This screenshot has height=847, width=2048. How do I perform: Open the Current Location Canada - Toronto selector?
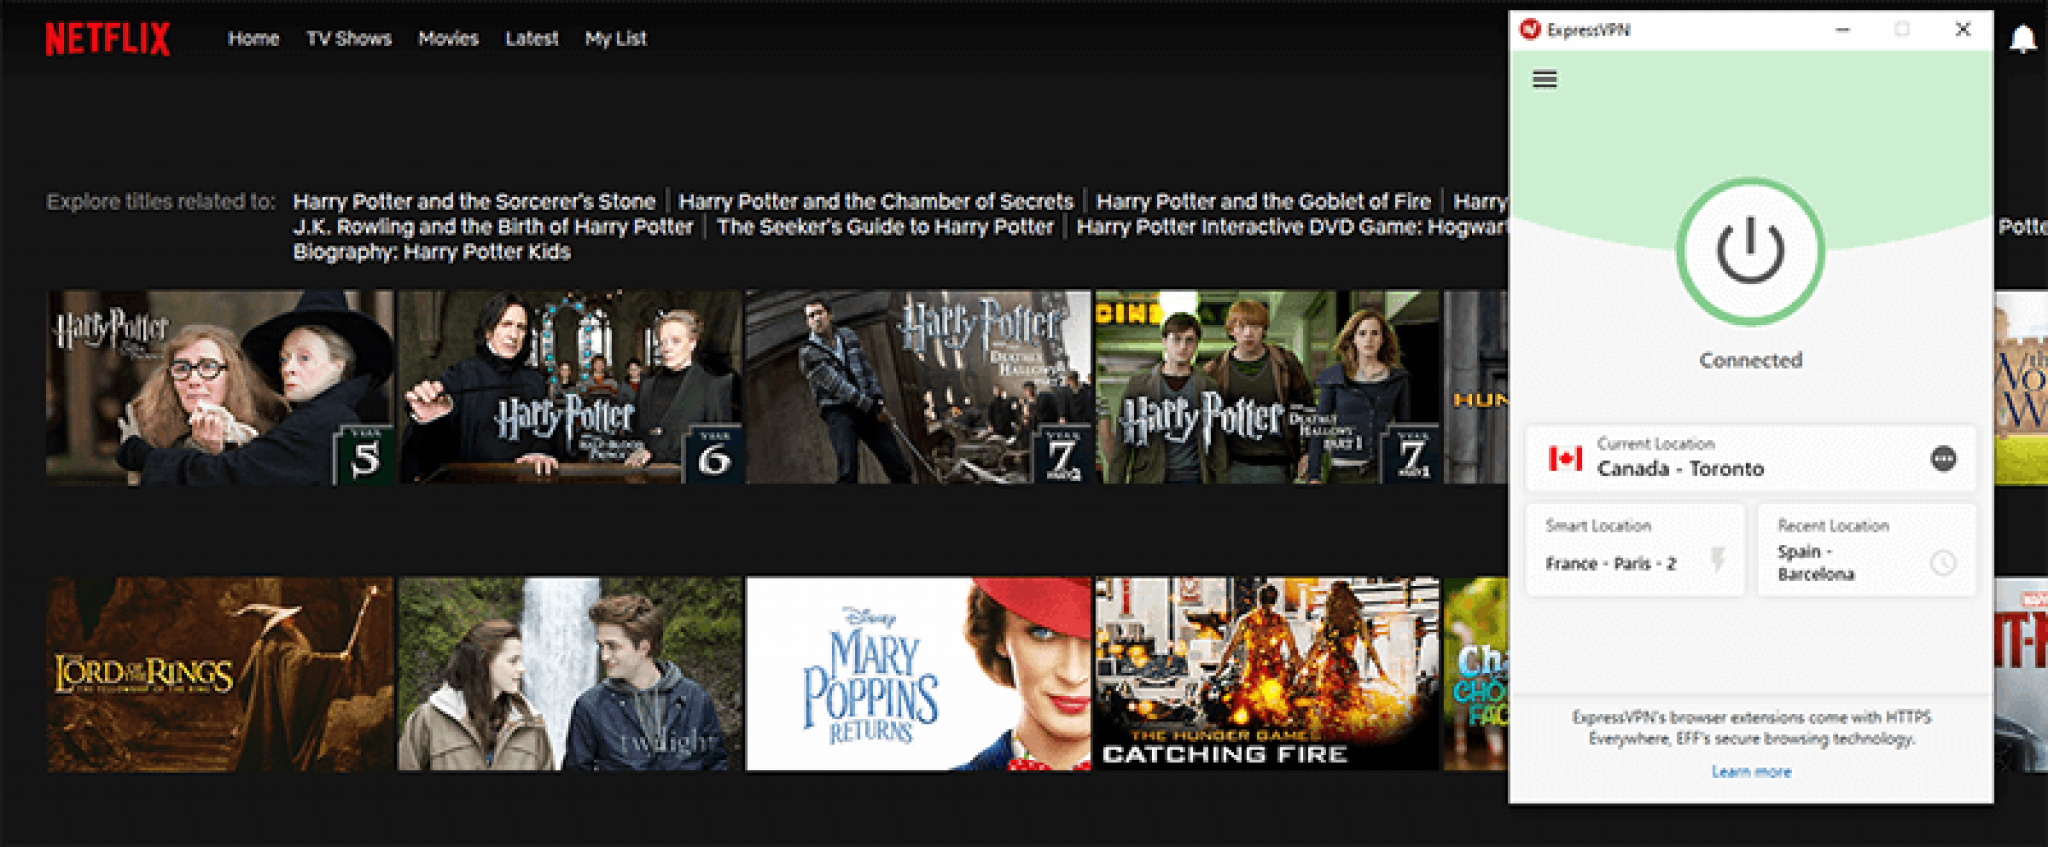(x=1750, y=459)
